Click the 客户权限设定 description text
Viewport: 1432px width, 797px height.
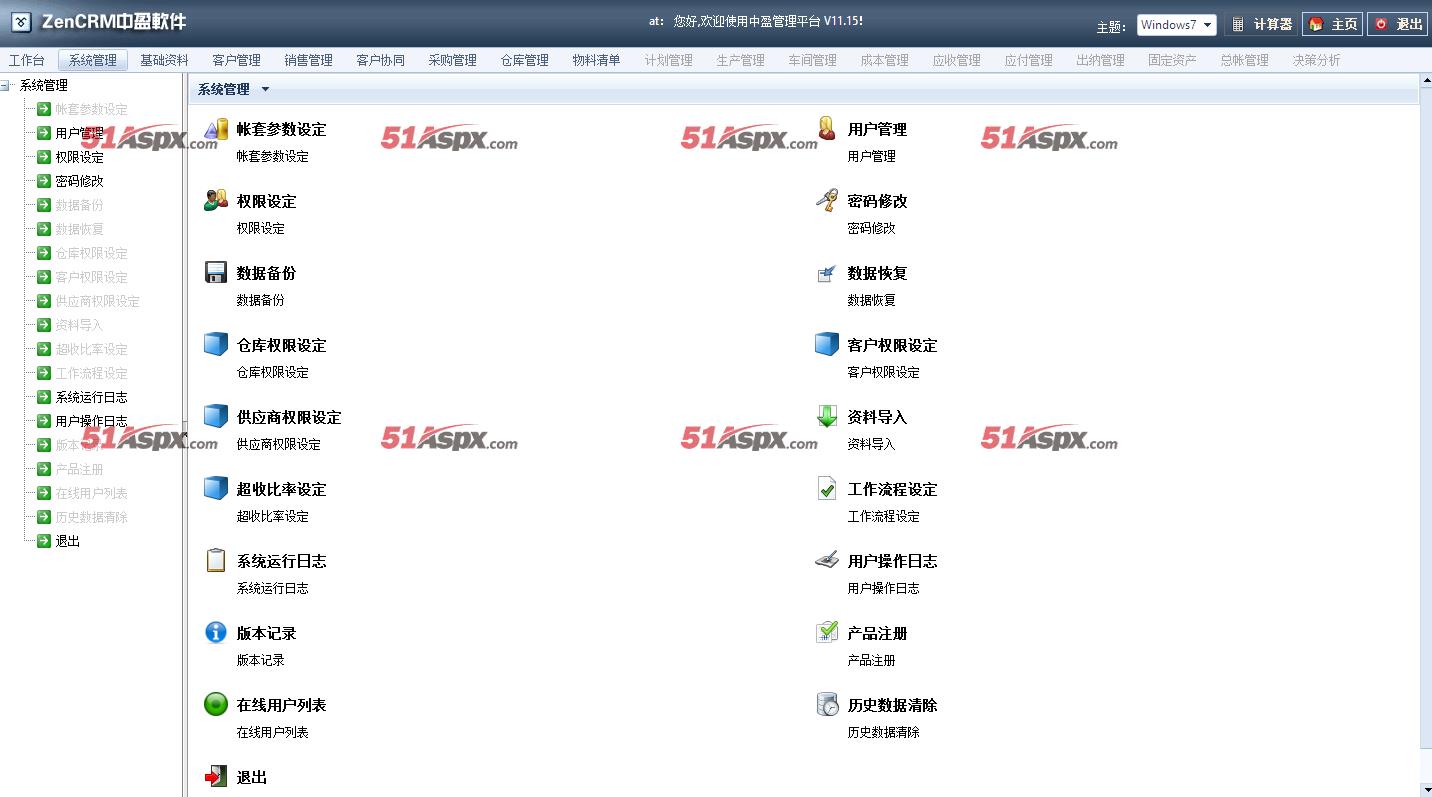883,372
